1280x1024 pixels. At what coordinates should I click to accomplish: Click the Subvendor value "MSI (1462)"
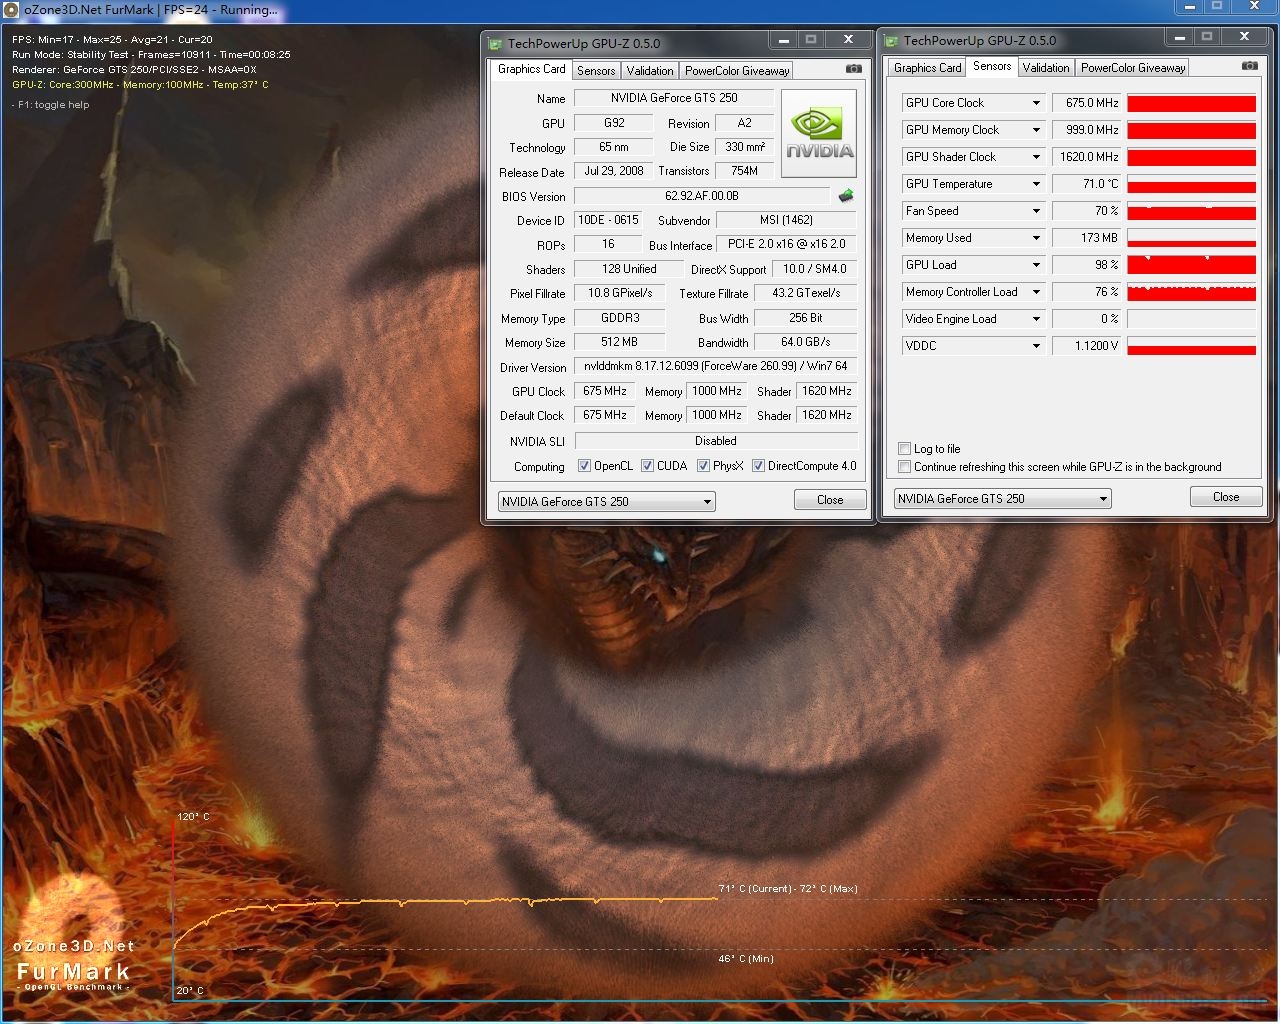(x=786, y=220)
